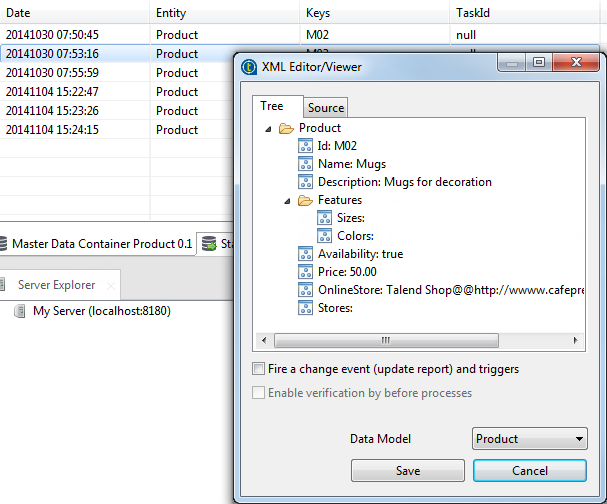Click the icon beside Id: M02
The image size is (607, 504).
pyautogui.click(x=306, y=146)
